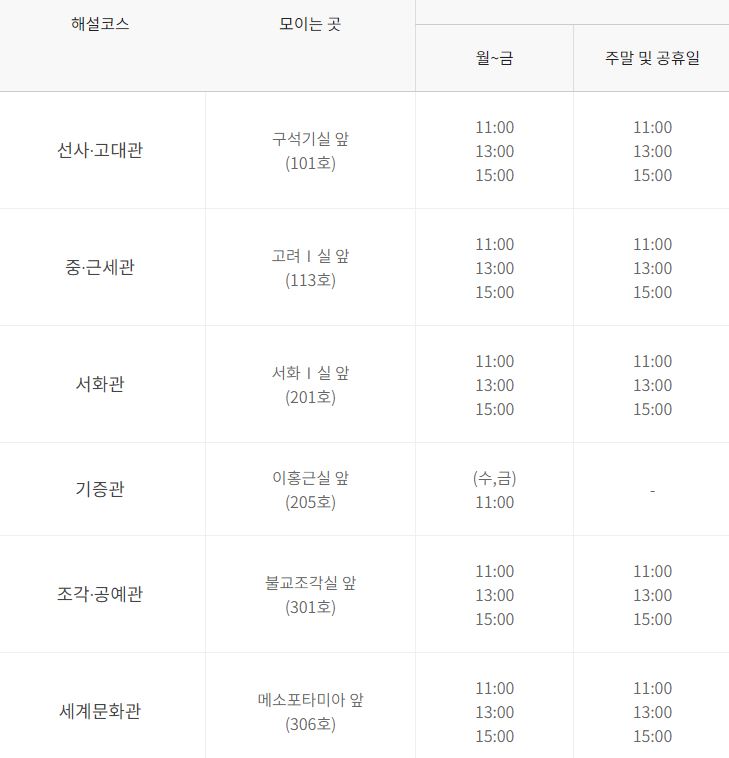Click the 월~금 column header
This screenshot has width=729, height=758.
(494, 58)
